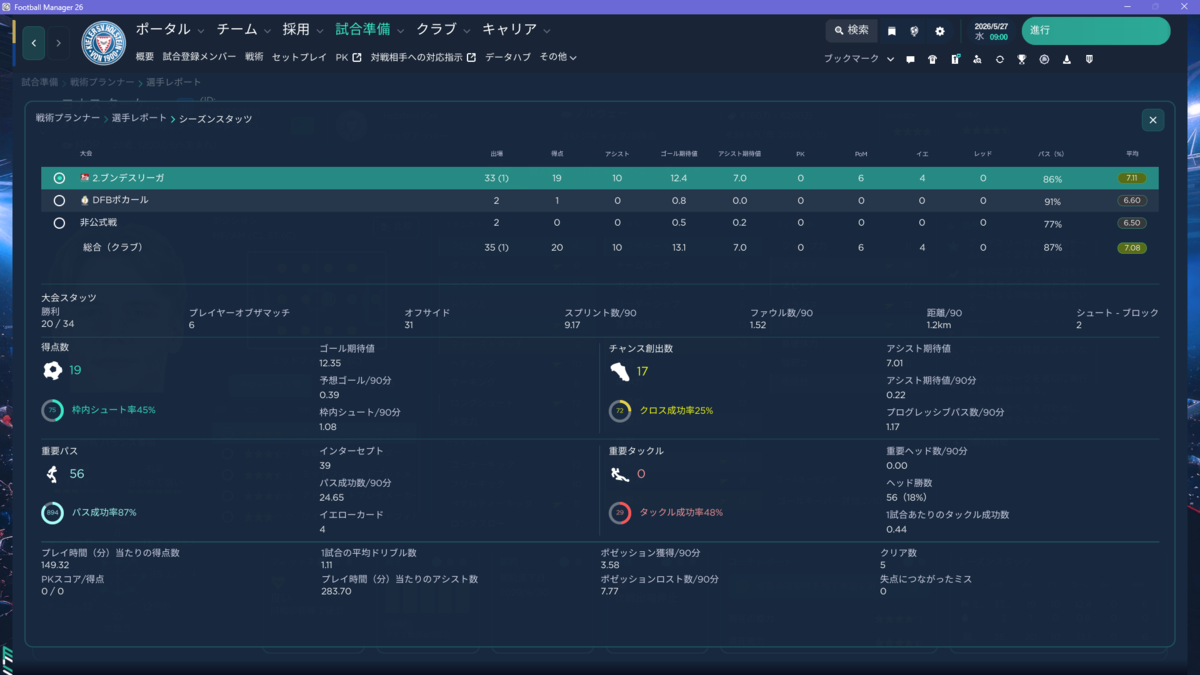1200x675 pixels.
Task: Click the タックル成功率48% progress ring
Action: (x=619, y=513)
